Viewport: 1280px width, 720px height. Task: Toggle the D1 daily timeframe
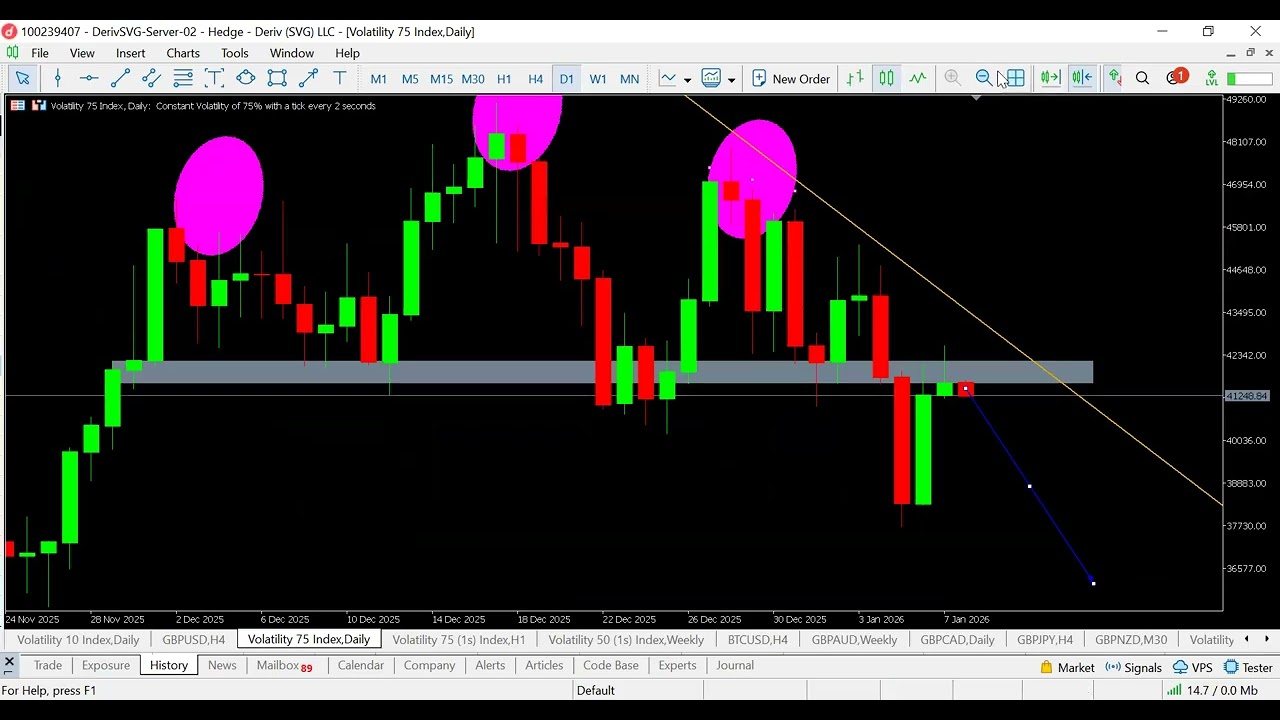567,79
